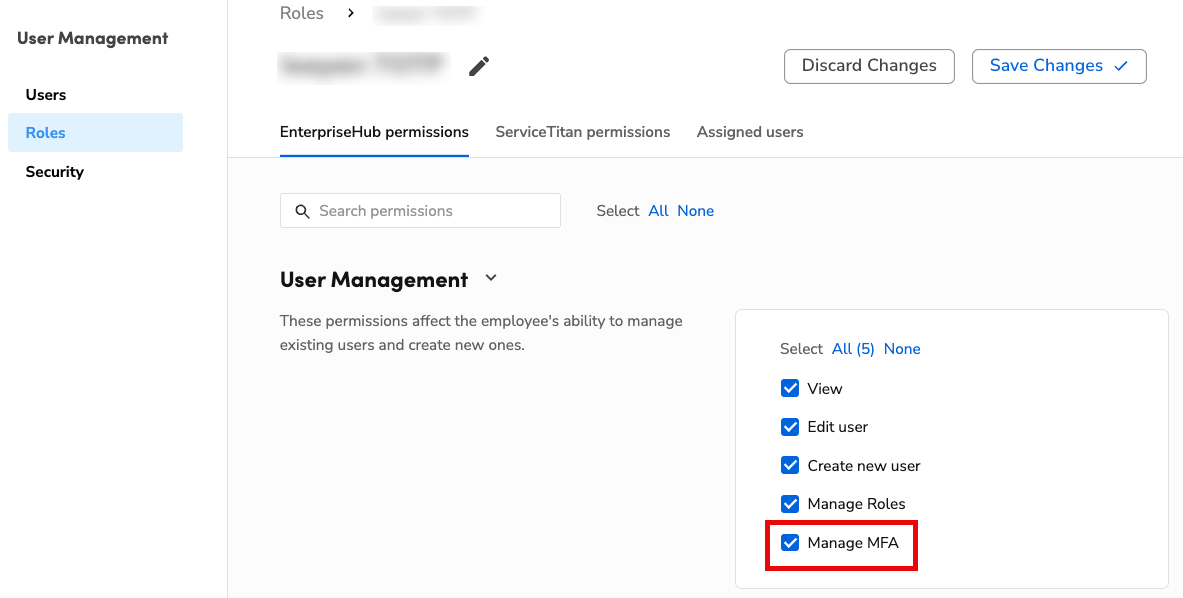Screen dimensions: 1183x598
Task: Collapse the User Management section chevron
Action: point(490,278)
